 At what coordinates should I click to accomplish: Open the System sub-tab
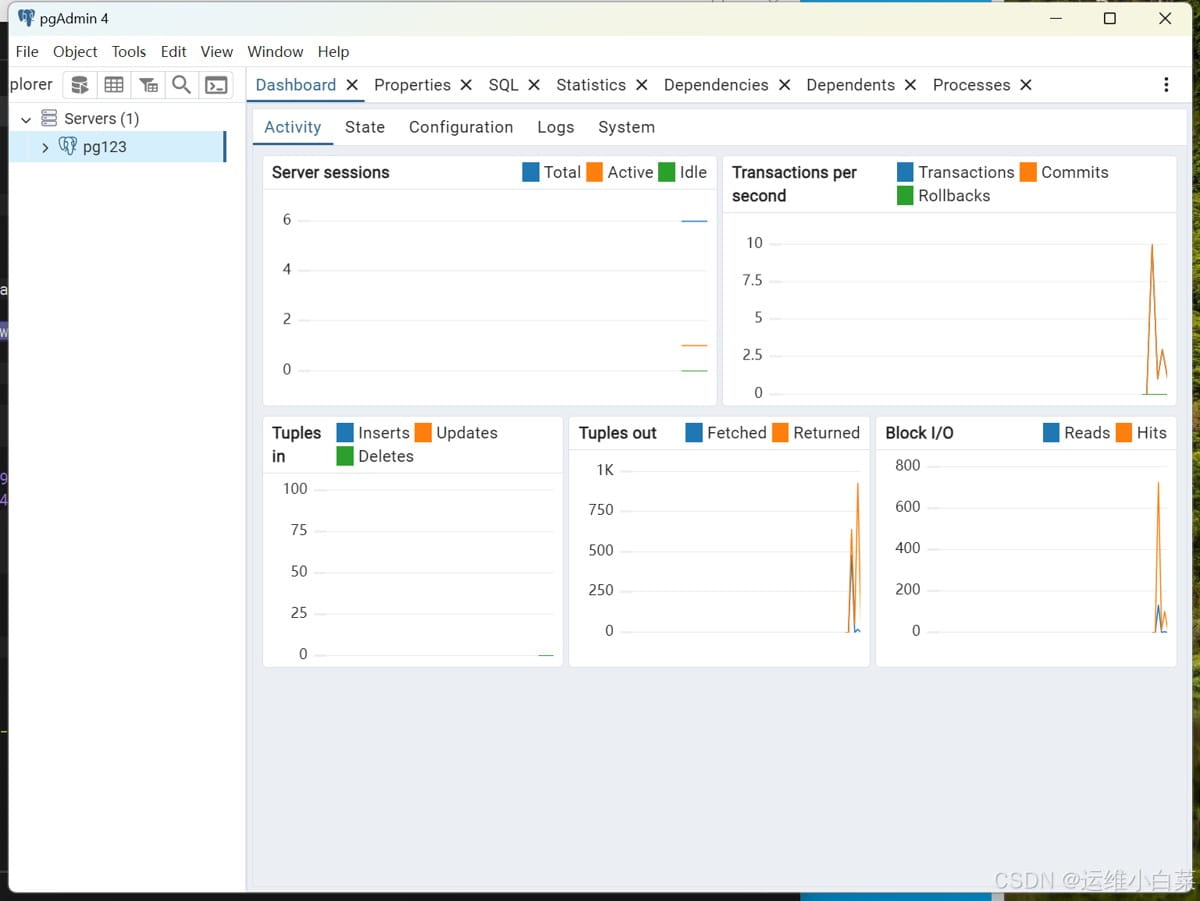pos(626,127)
